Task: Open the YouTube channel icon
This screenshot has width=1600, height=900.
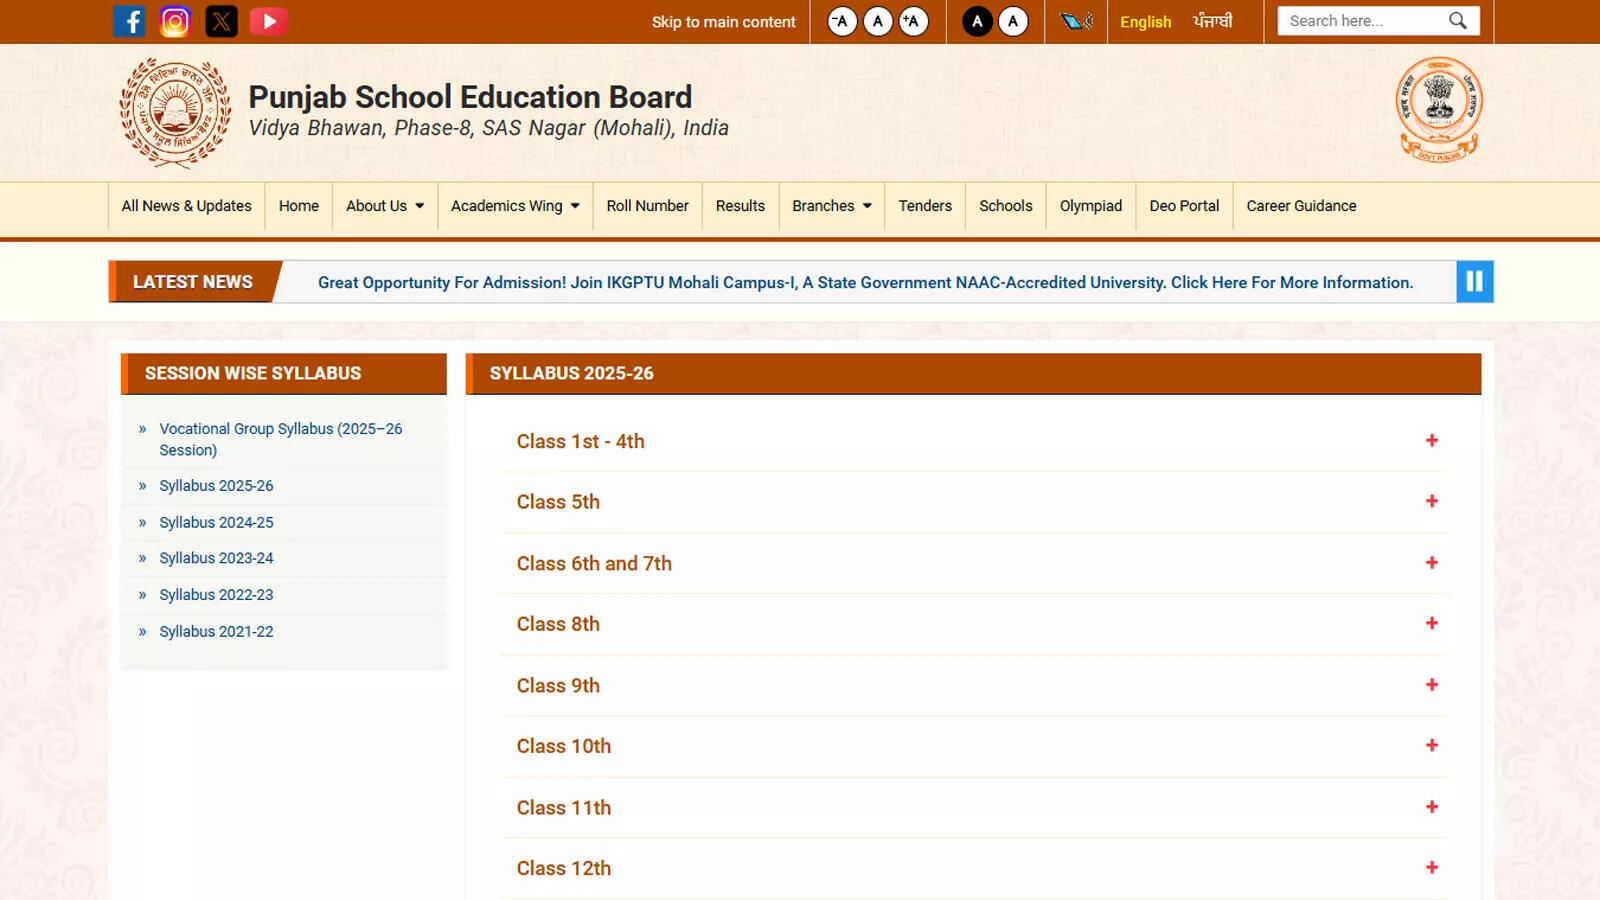Action: 267,21
